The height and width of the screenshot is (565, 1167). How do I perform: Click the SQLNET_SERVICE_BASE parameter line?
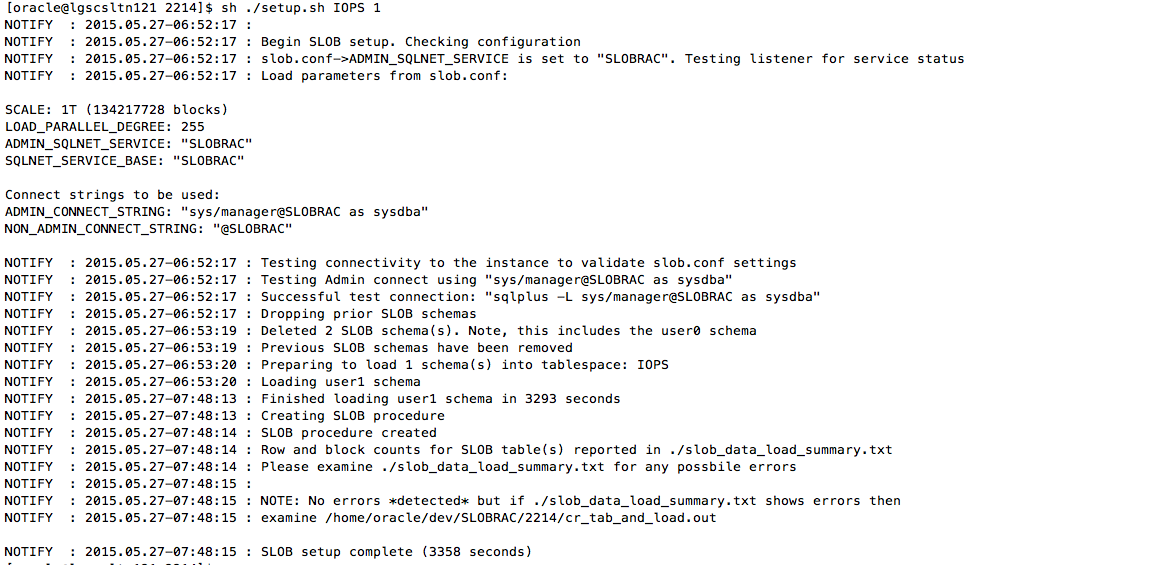tap(124, 160)
